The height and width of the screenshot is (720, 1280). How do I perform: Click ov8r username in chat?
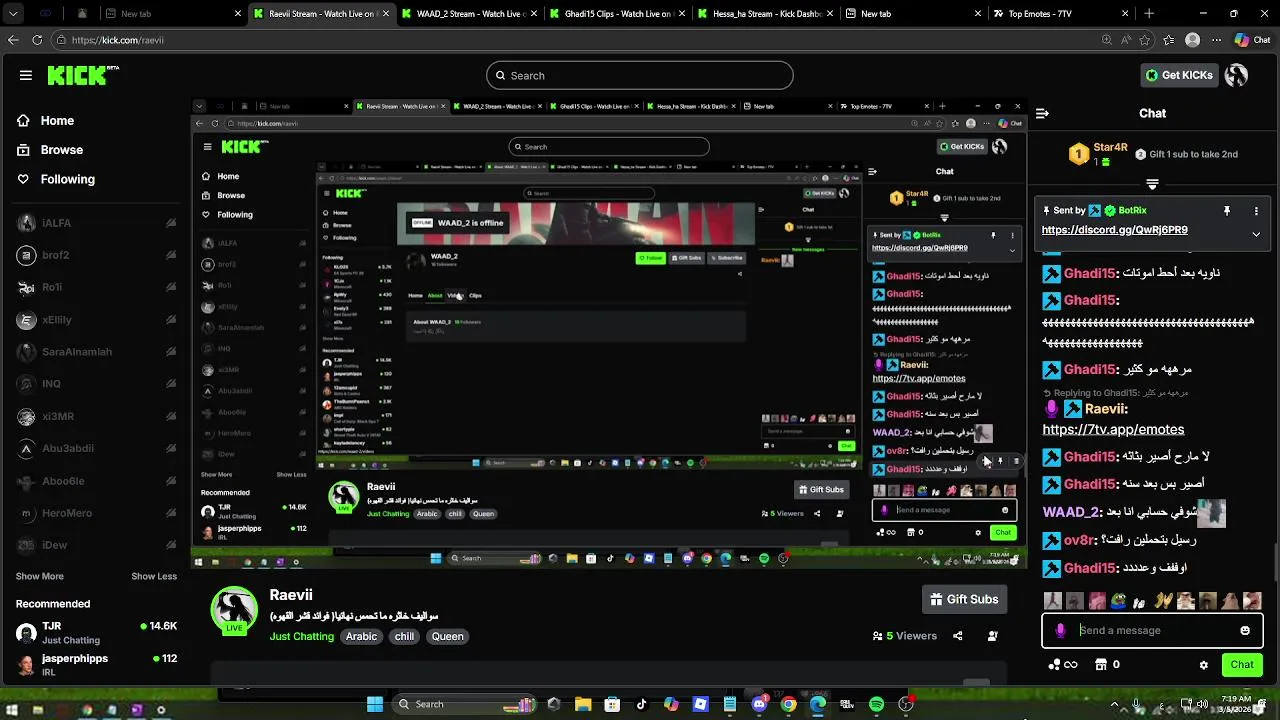tap(1080, 540)
